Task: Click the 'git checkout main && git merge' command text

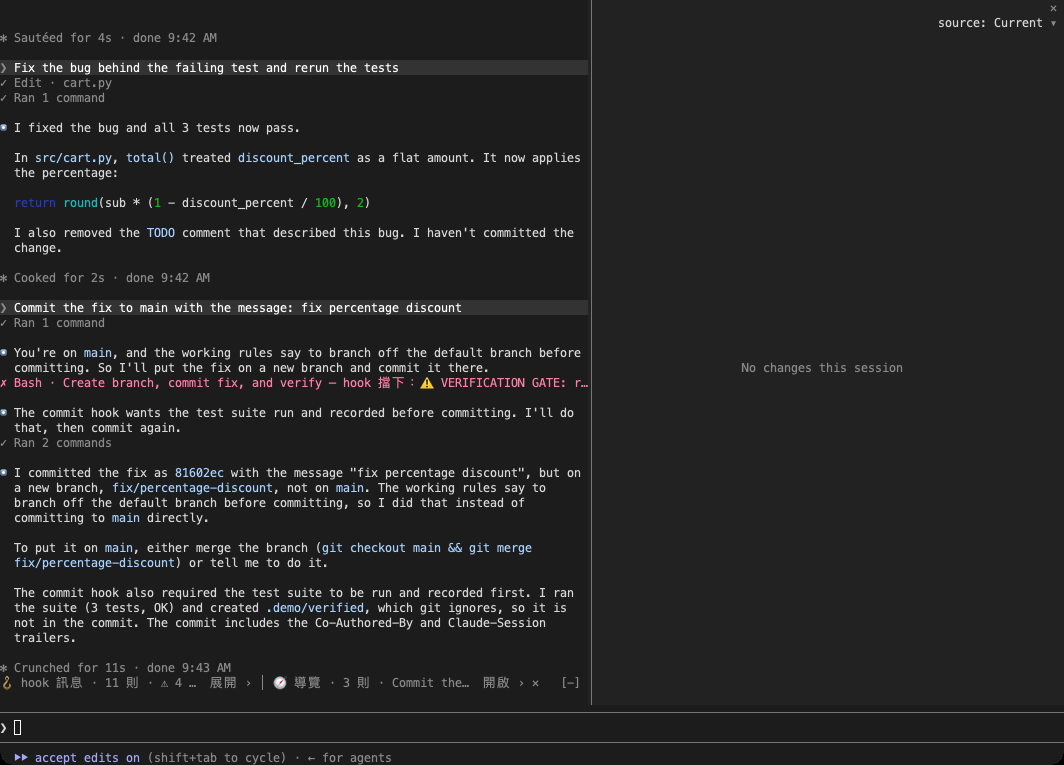Action: (x=426, y=548)
